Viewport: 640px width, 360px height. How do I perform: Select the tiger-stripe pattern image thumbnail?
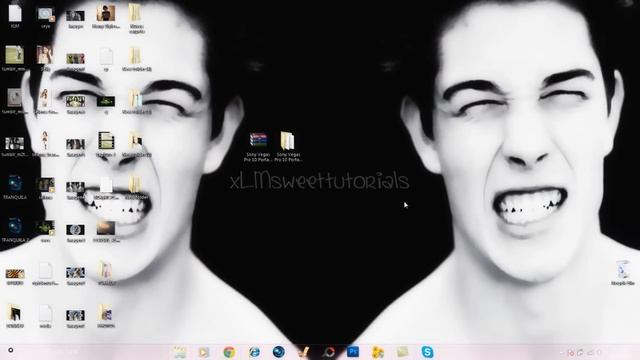[15, 273]
